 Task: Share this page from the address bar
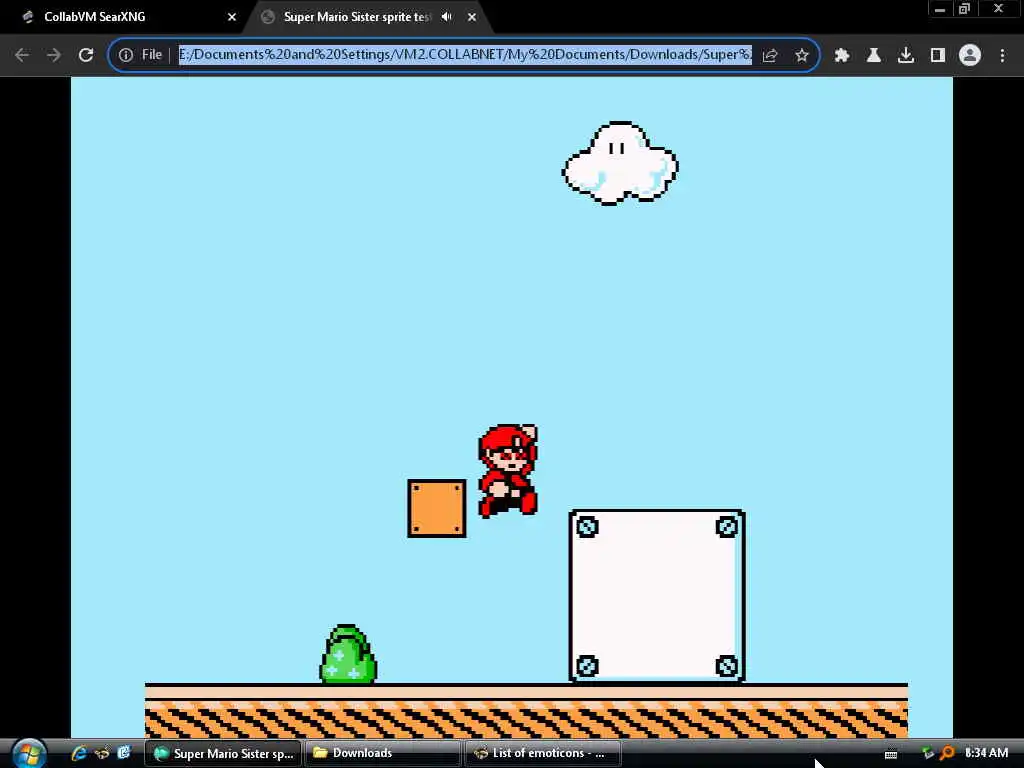[x=770, y=56]
